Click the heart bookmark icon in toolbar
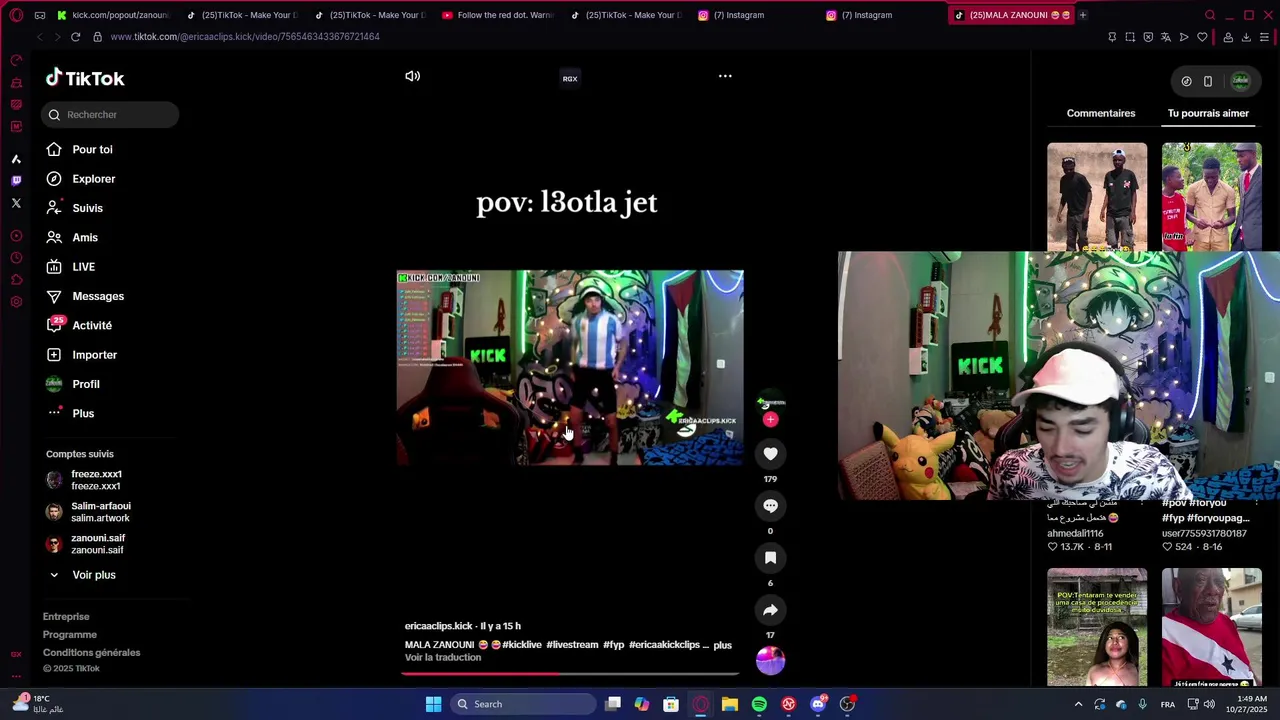This screenshot has height=720, width=1280. (1202, 37)
